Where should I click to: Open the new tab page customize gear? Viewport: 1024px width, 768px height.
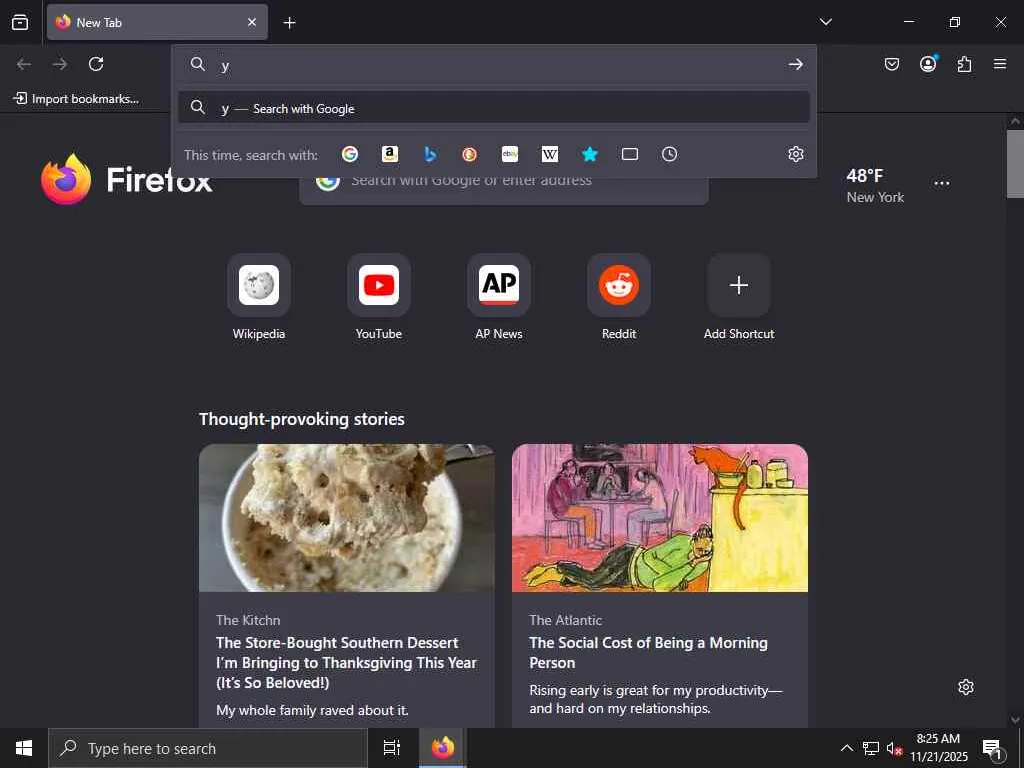966,687
